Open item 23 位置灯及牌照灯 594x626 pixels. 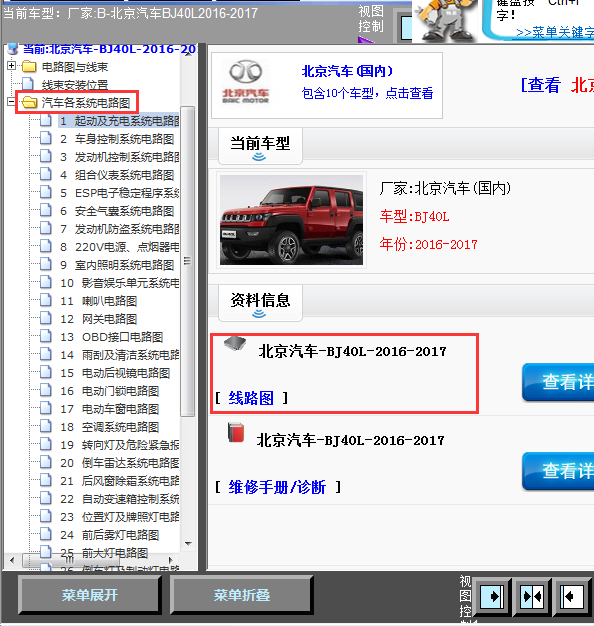click(x=120, y=517)
